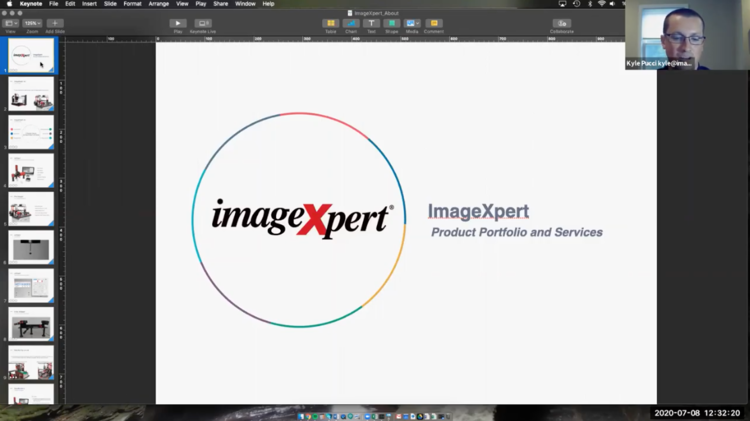Screen dimensions: 750x421
Task: Open the Help menu
Action: [268, 4]
